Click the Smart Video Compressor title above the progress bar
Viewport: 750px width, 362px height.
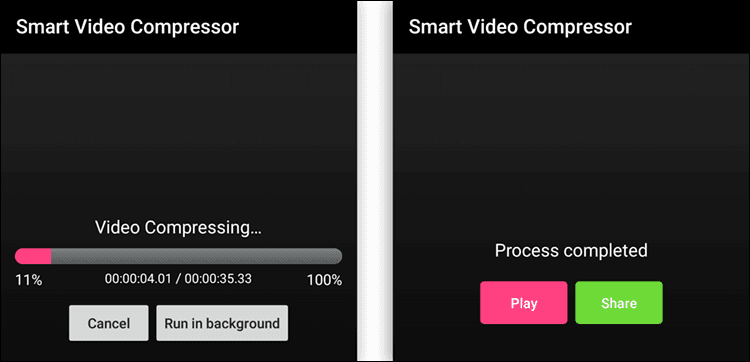(127, 27)
